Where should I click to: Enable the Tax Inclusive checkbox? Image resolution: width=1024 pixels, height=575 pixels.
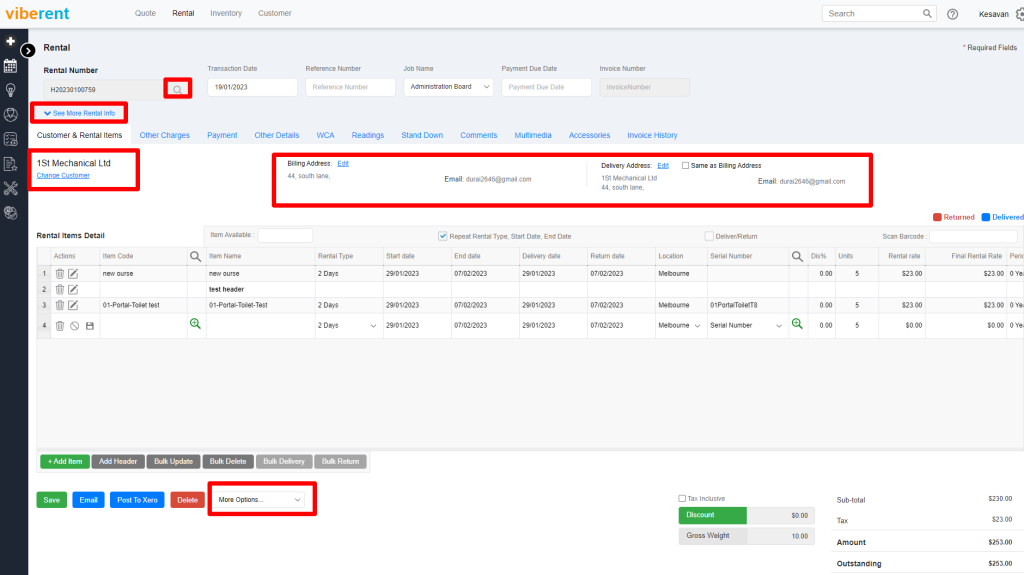point(682,498)
